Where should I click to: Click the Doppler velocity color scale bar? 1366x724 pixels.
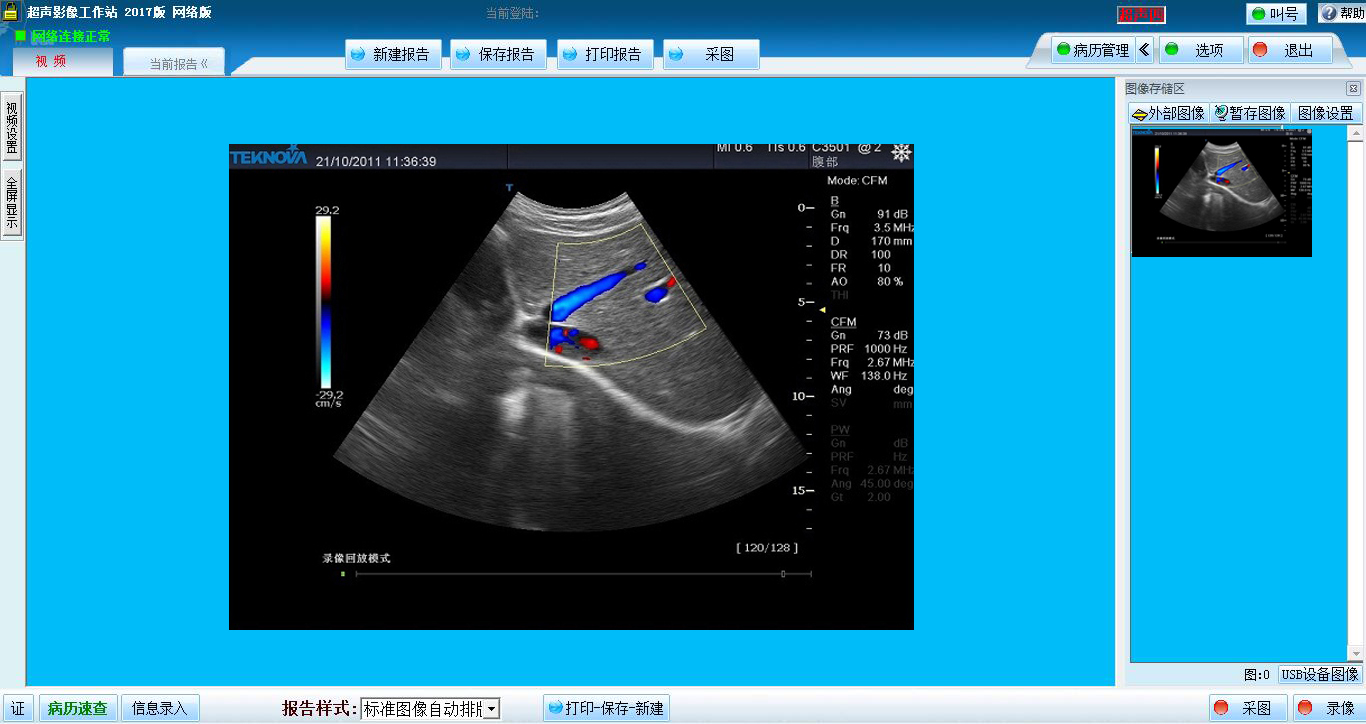tap(323, 302)
